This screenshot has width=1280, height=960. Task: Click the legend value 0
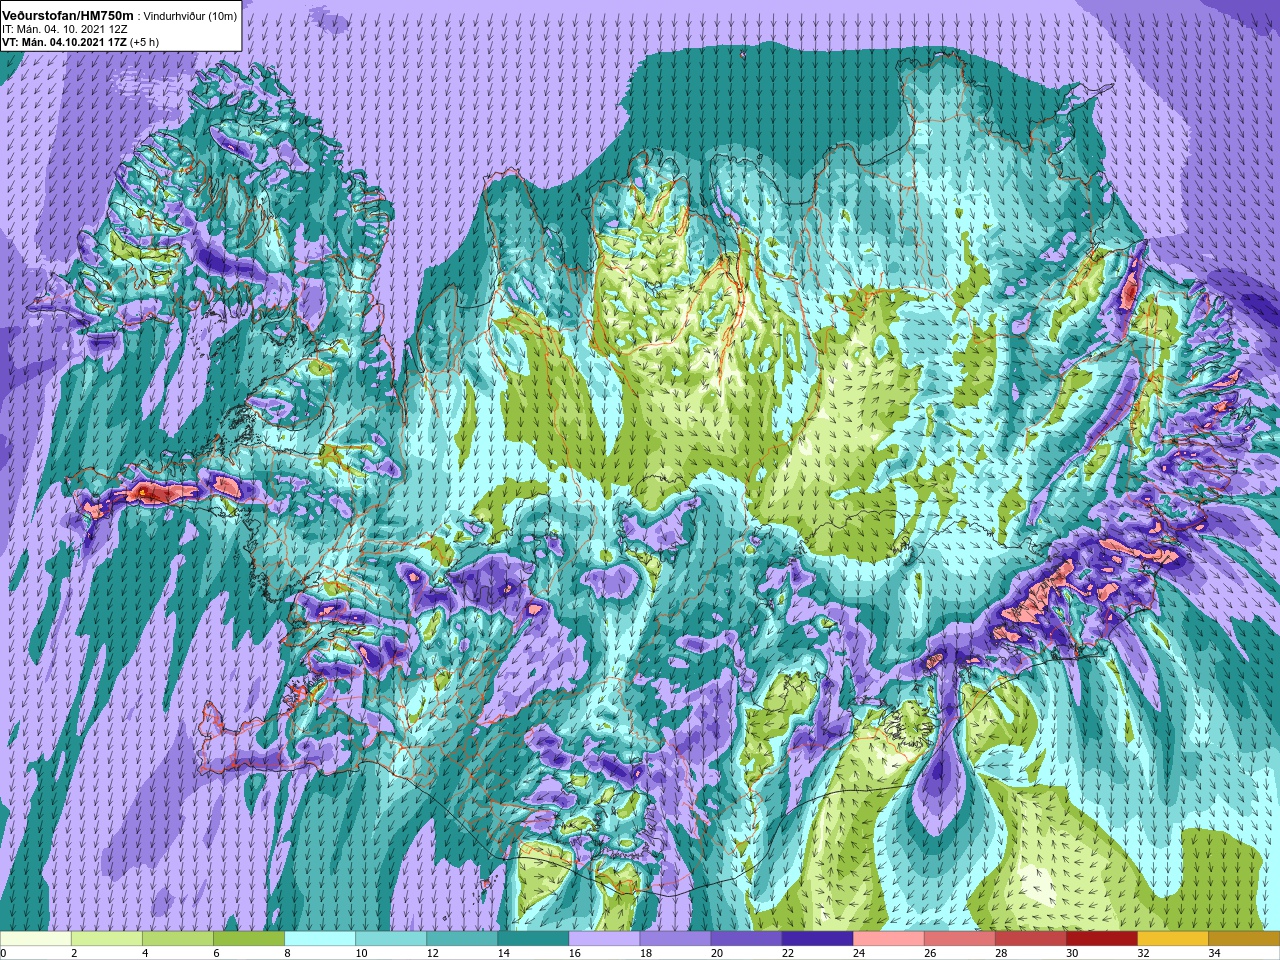(x=4, y=953)
